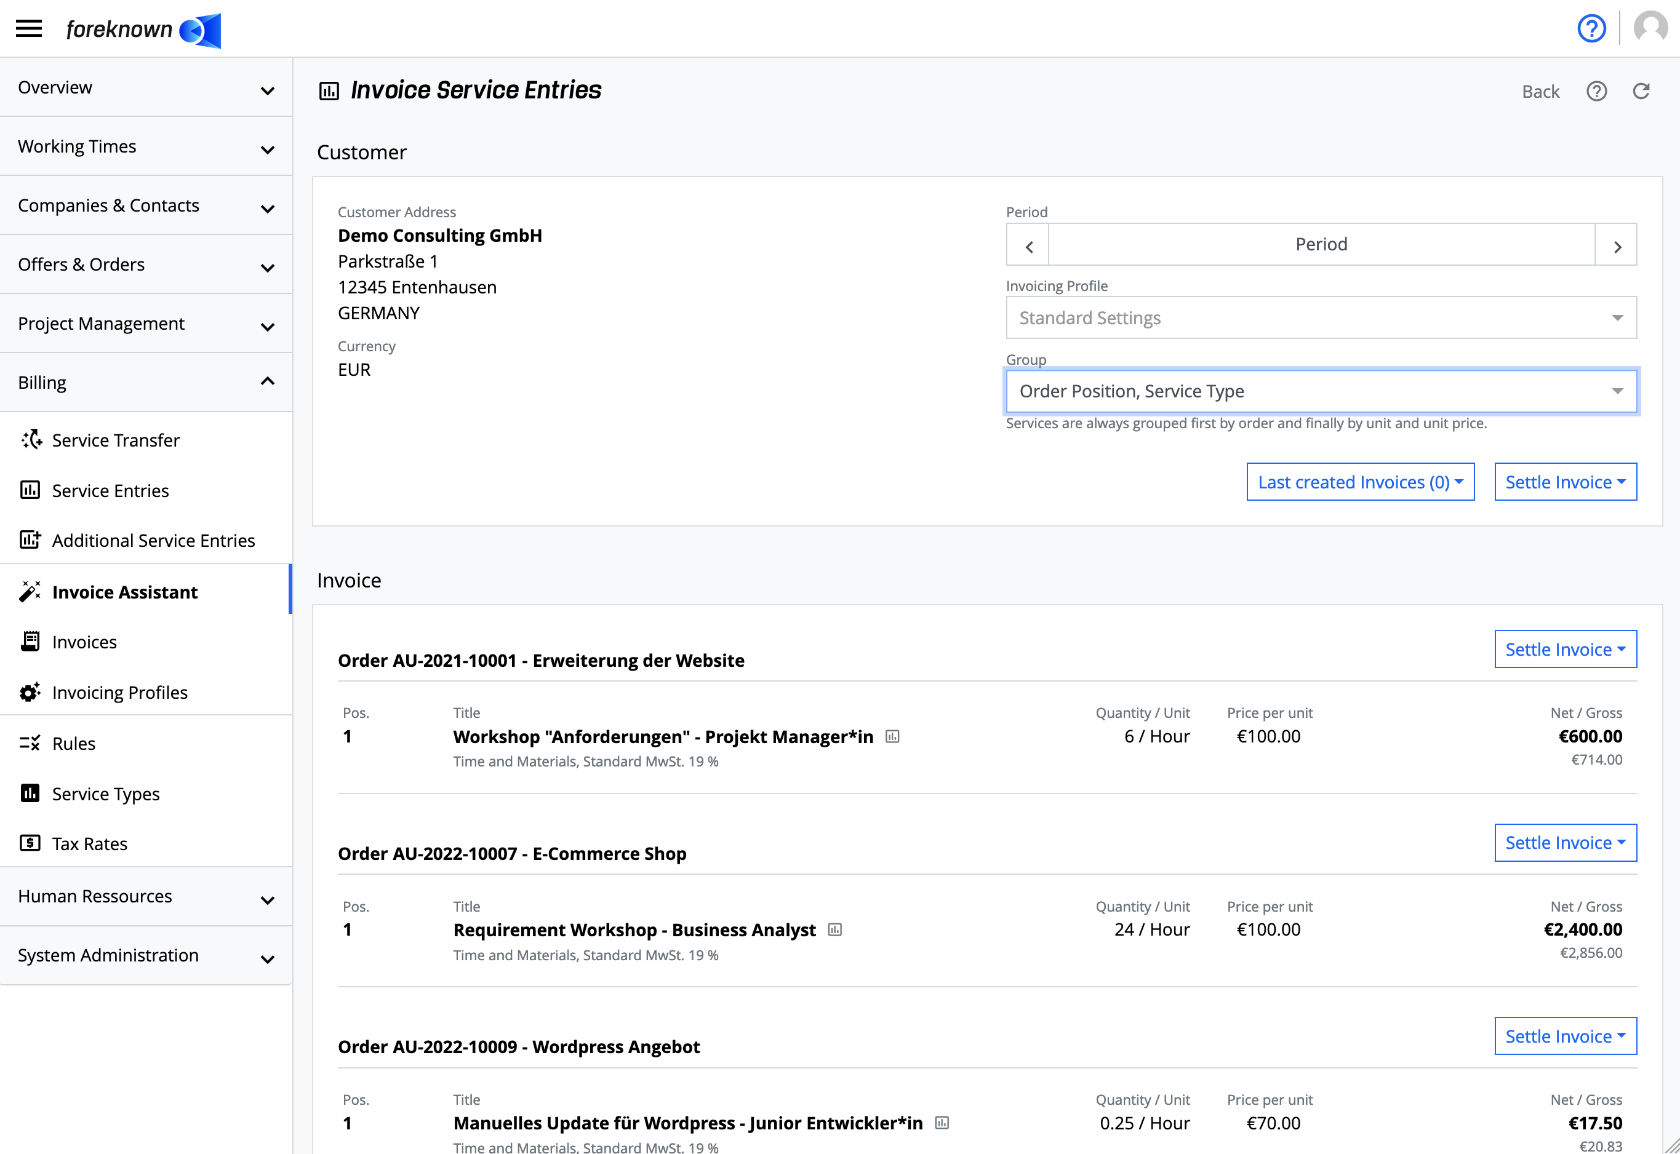Open the customer Settle Invoice dropdown
Screen dimensions: 1680x1154
point(1565,482)
